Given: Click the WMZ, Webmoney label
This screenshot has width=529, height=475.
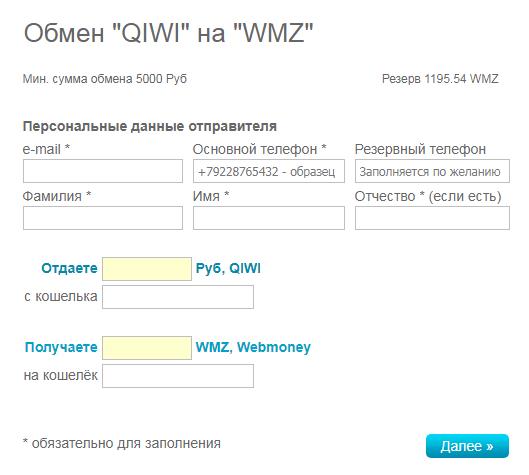Looking at the screenshot, I should coord(253,347).
